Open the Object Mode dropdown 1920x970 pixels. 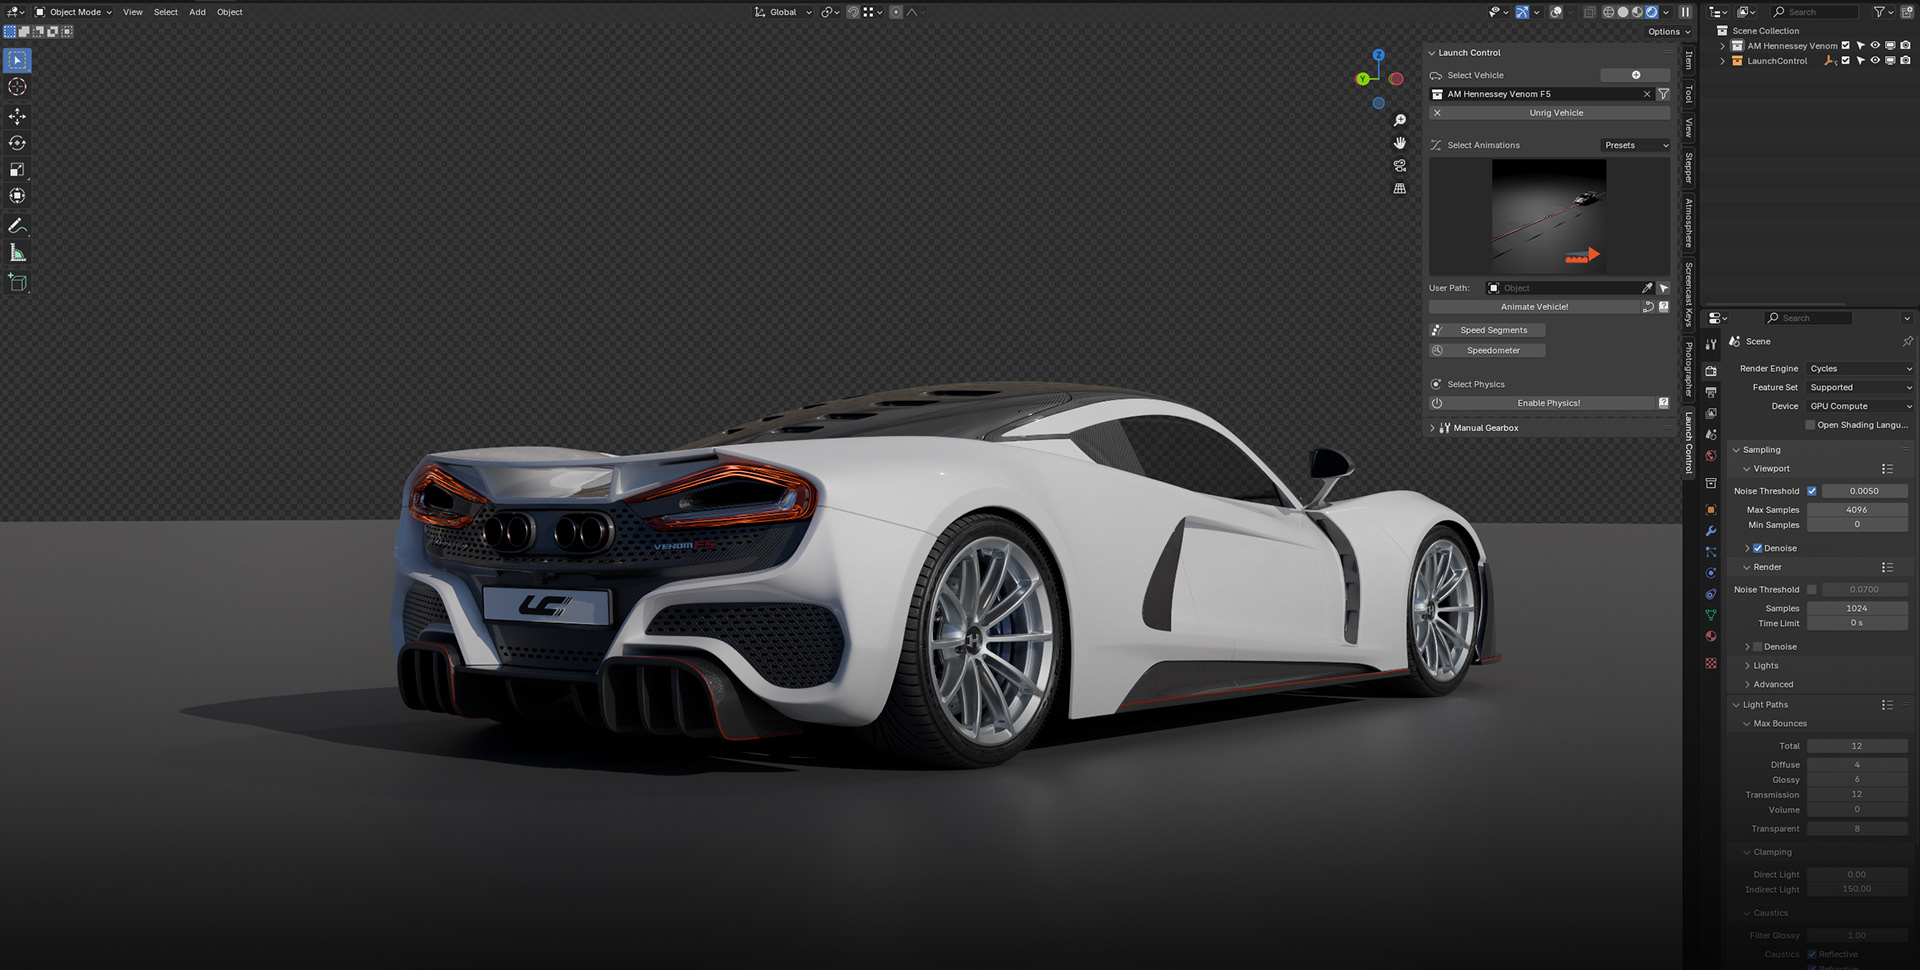coord(74,12)
